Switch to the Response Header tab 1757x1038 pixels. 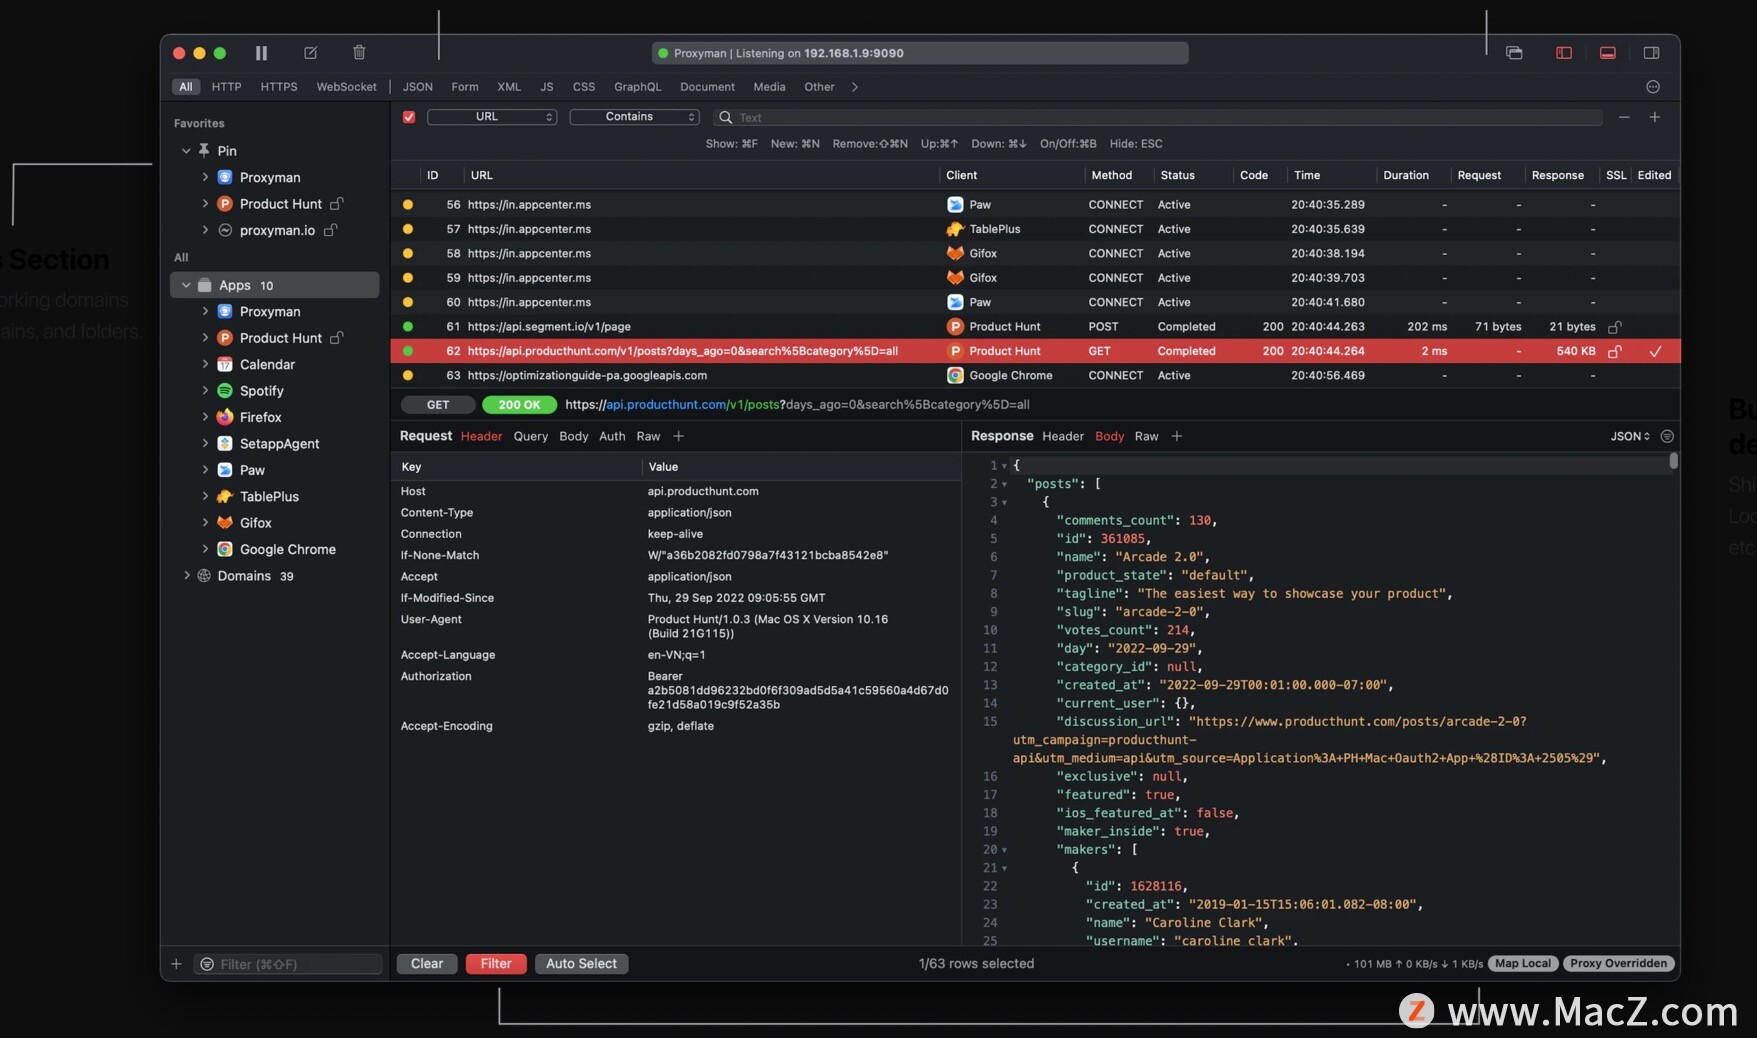pos(1063,436)
